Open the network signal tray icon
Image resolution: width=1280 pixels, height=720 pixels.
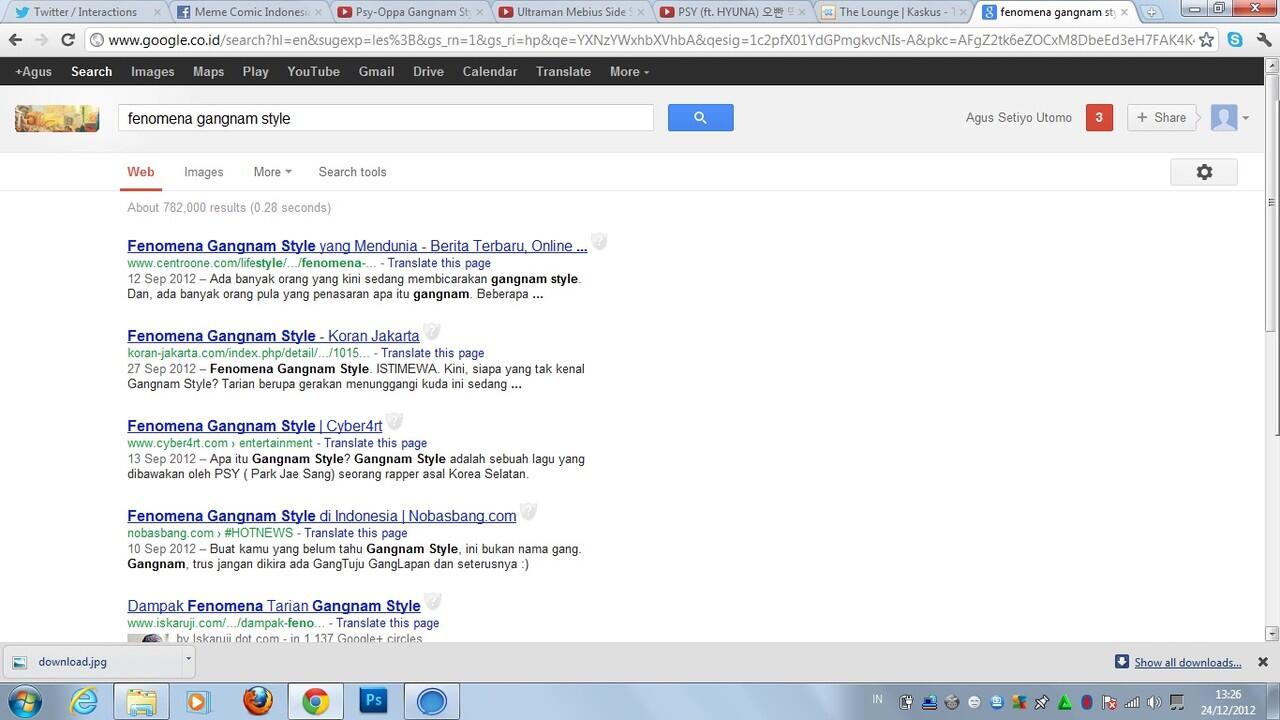(1132, 702)
